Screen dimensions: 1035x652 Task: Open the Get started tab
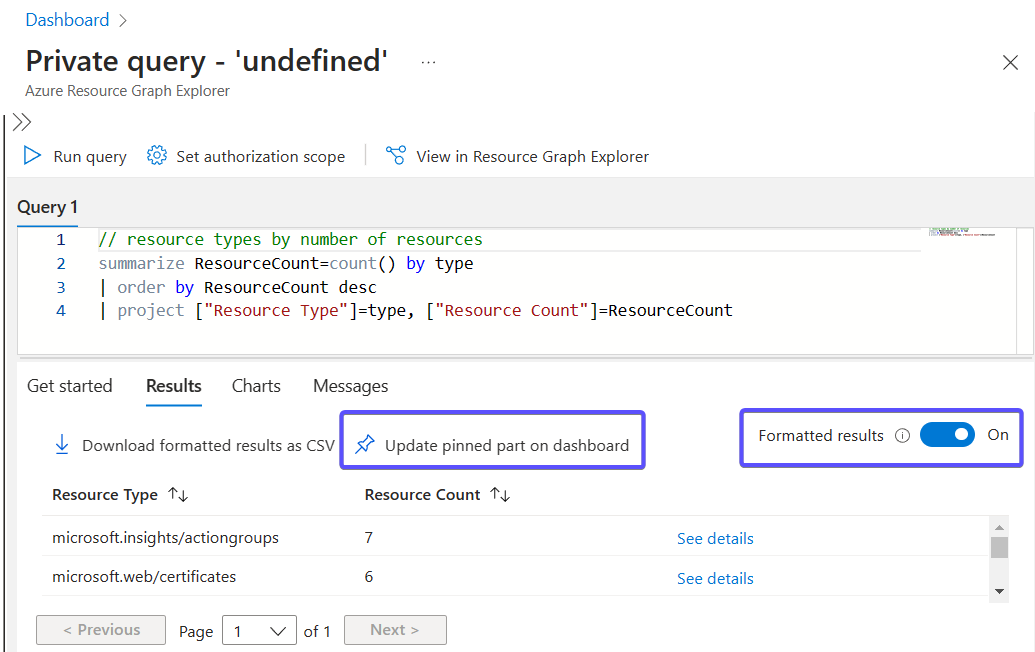[70, 386]
